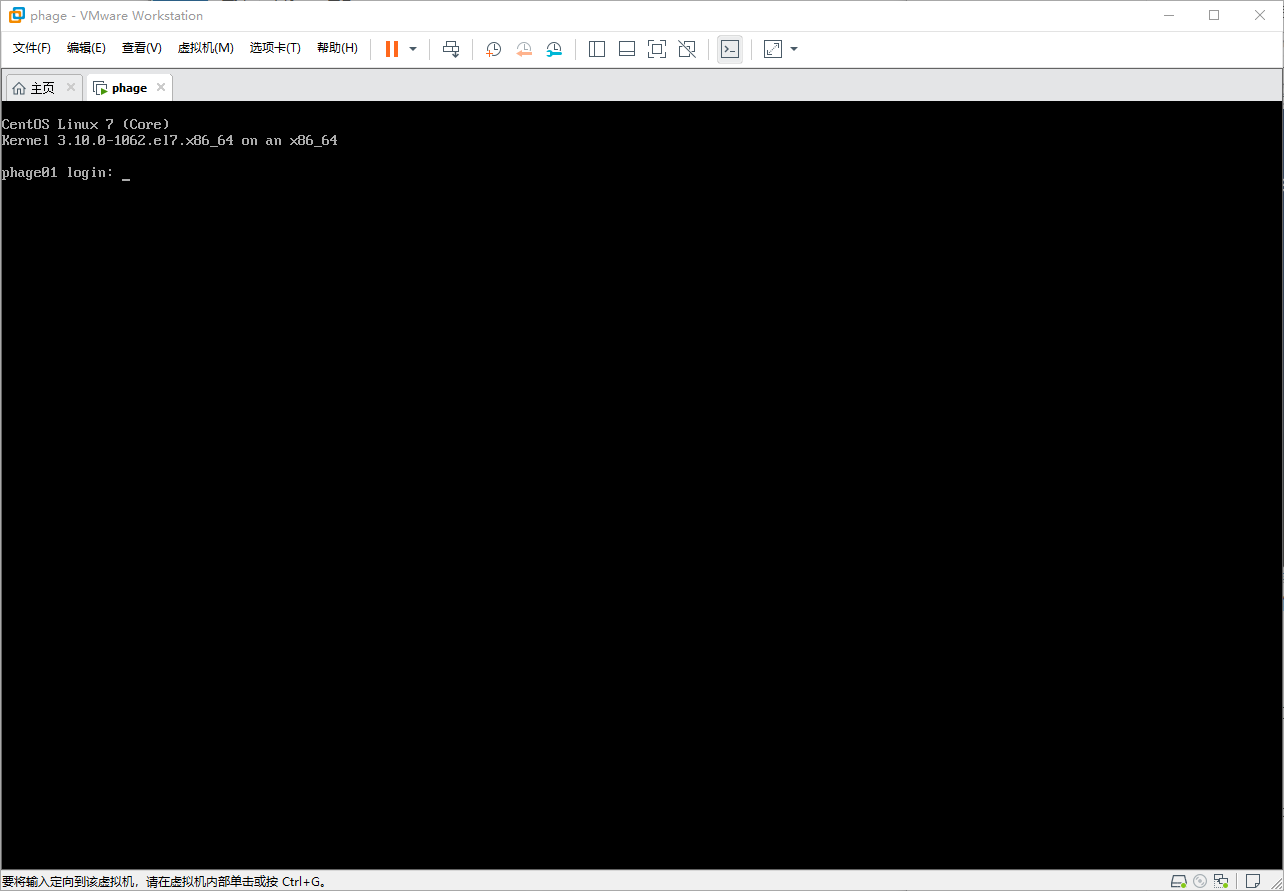Screen dimensions: 1284x891
Task: Click the message log note icon
Action: point(1253,881)
